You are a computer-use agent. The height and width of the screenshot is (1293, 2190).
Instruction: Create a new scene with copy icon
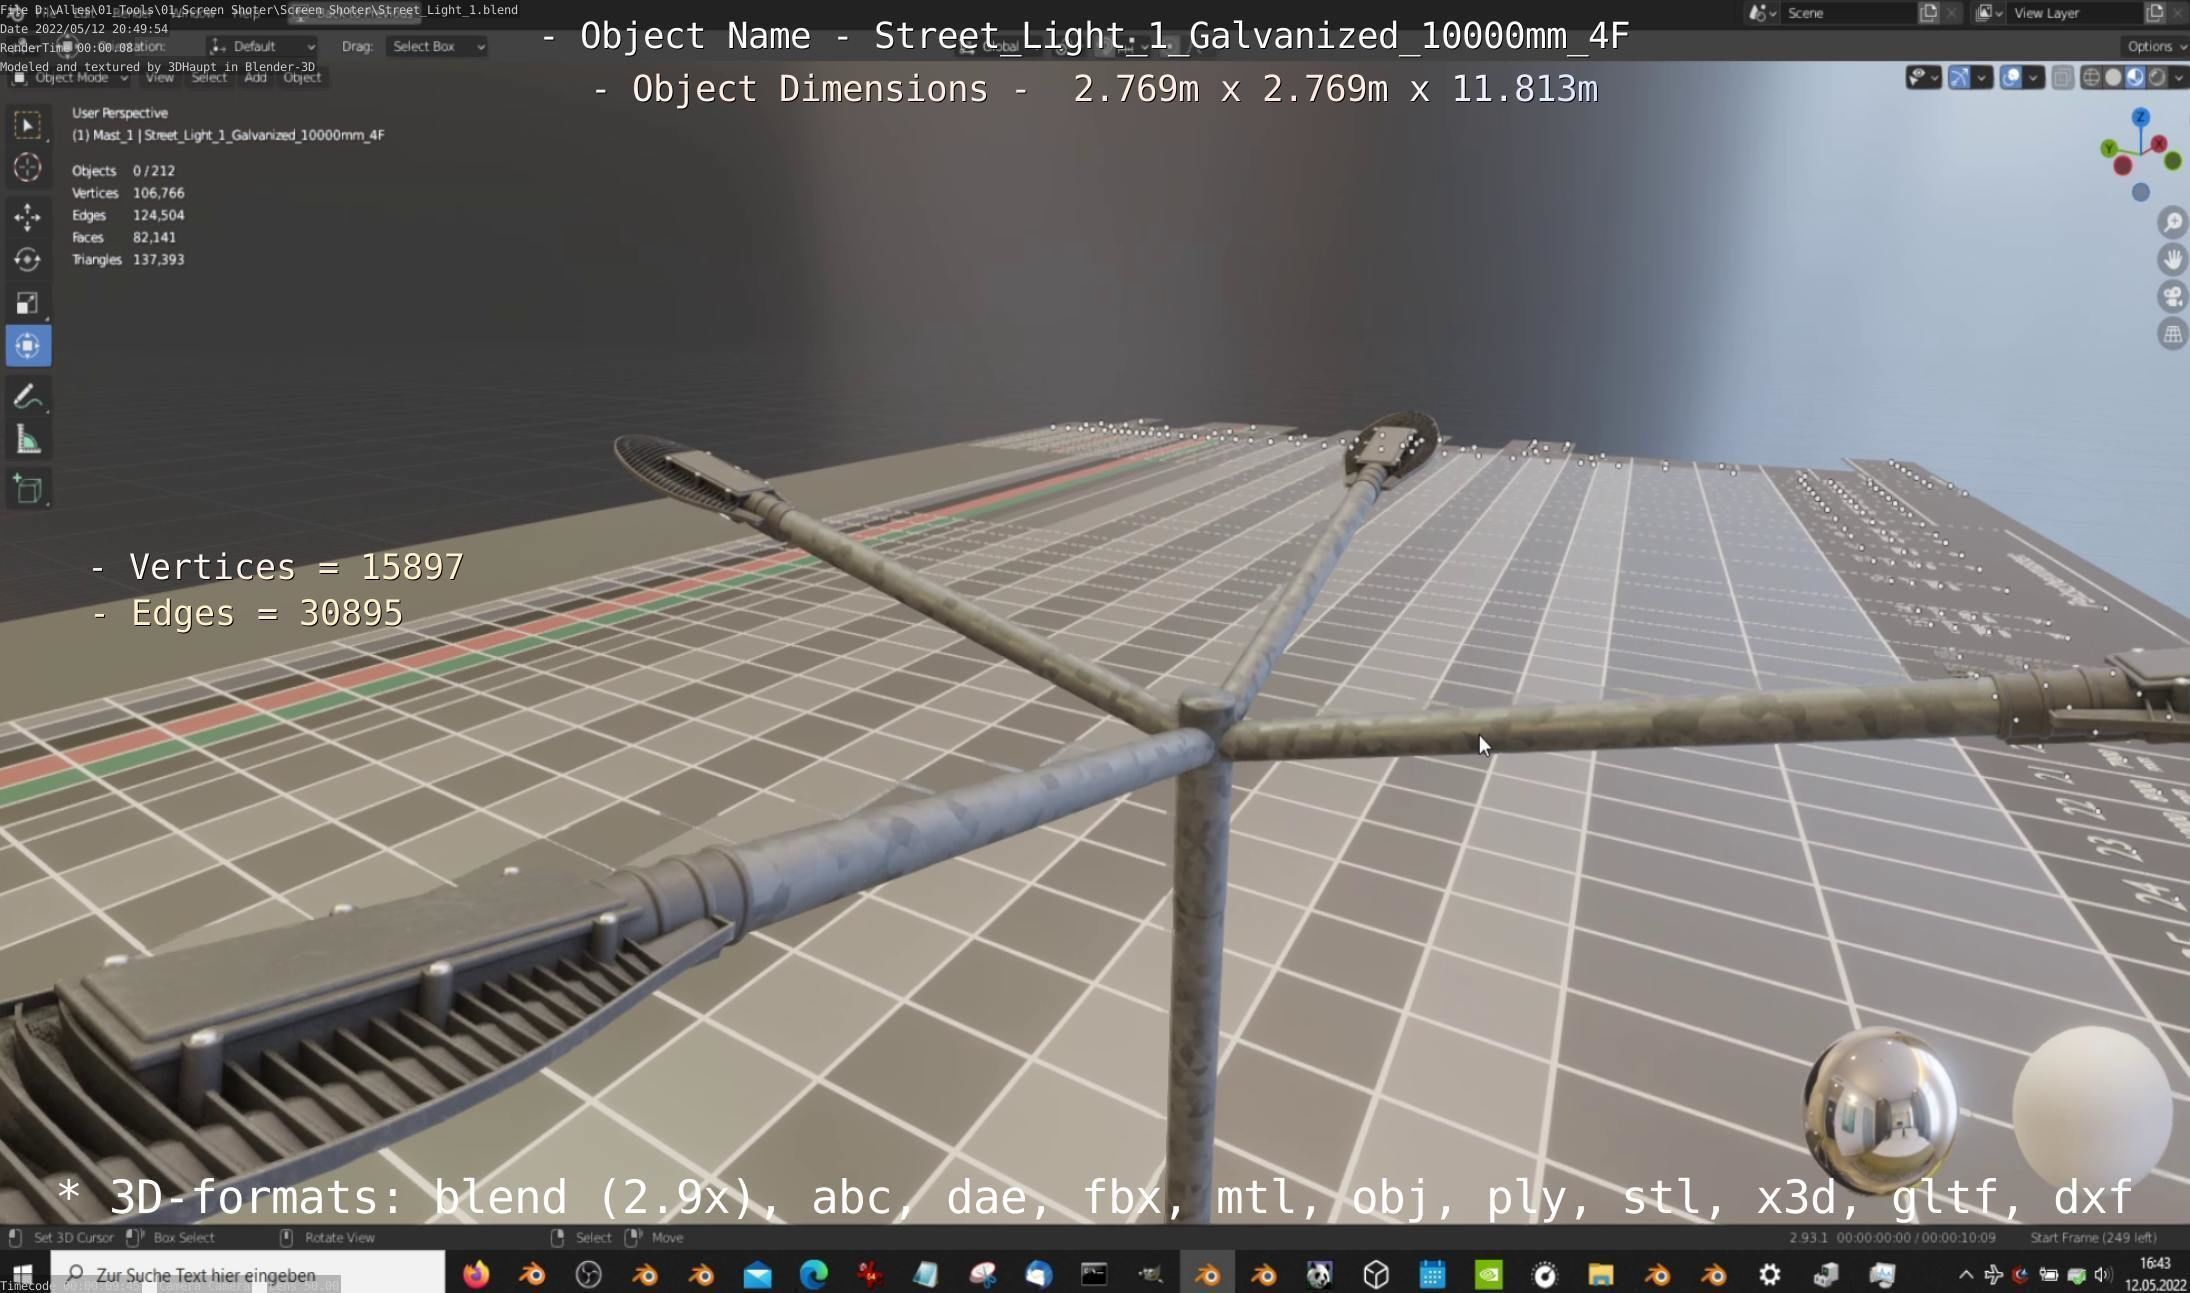click(x=1929, y=13)
